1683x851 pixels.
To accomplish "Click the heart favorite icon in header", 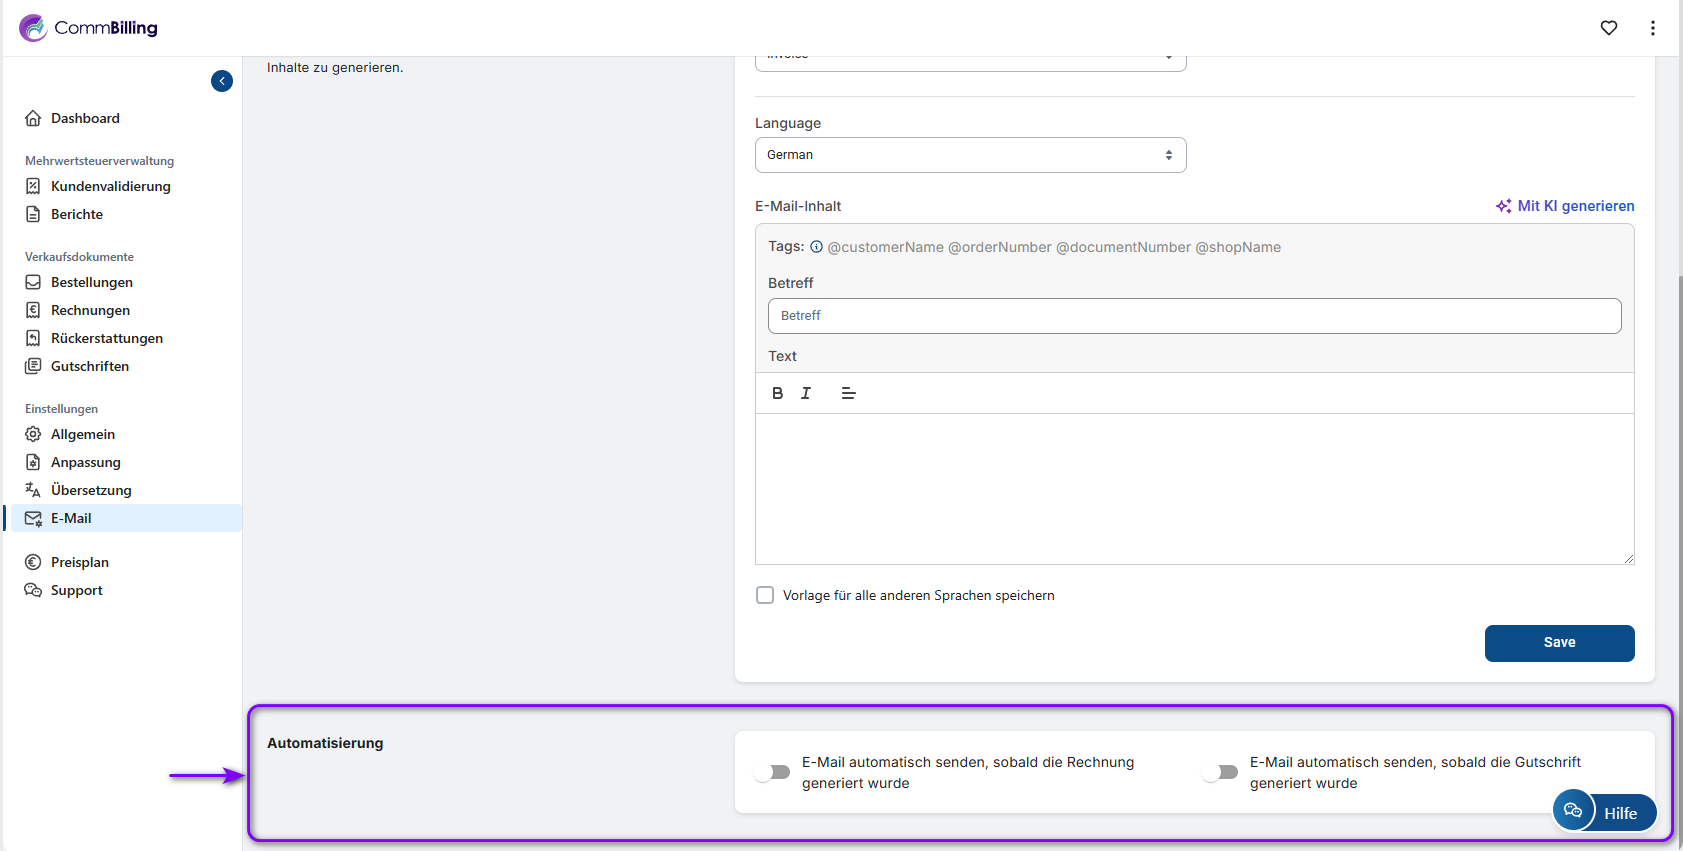I will coord(1608,28).
